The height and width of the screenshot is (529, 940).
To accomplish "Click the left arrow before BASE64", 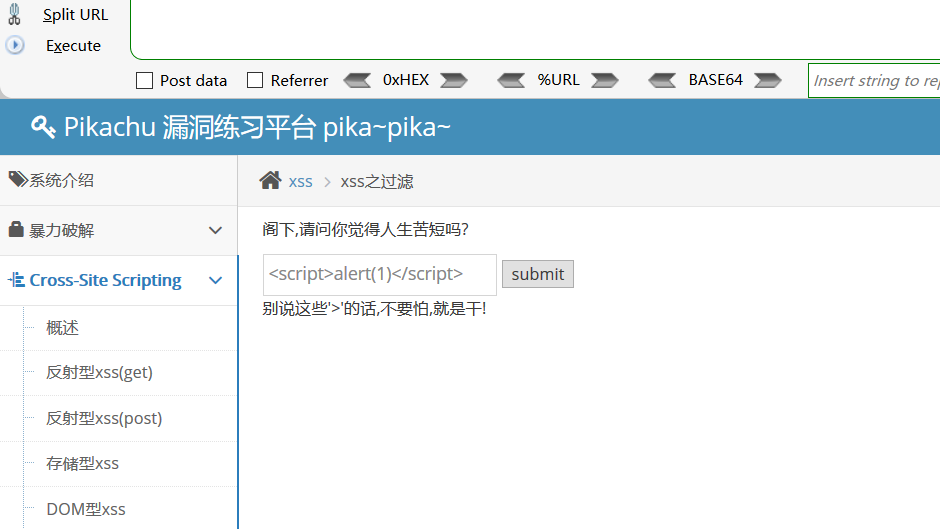I will 662,80.
